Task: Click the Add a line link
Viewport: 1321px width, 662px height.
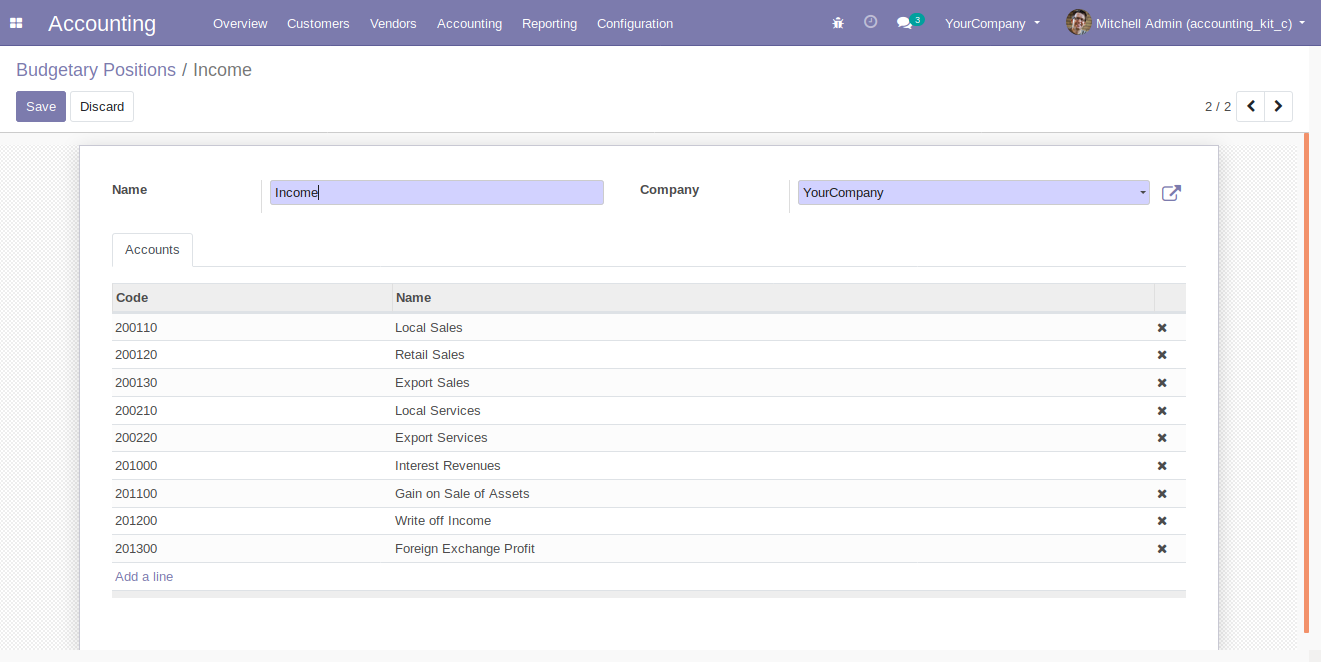Action: coord(144,577)
